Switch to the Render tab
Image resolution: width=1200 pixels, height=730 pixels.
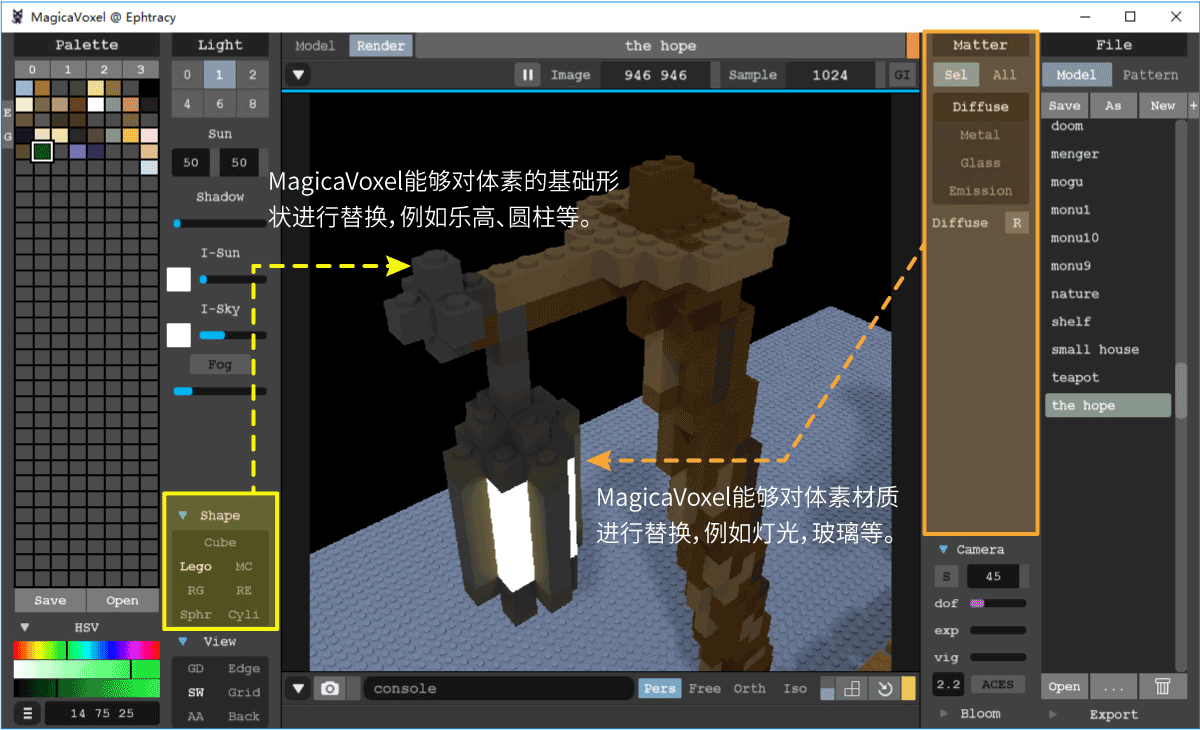click(x=380, y=46)
